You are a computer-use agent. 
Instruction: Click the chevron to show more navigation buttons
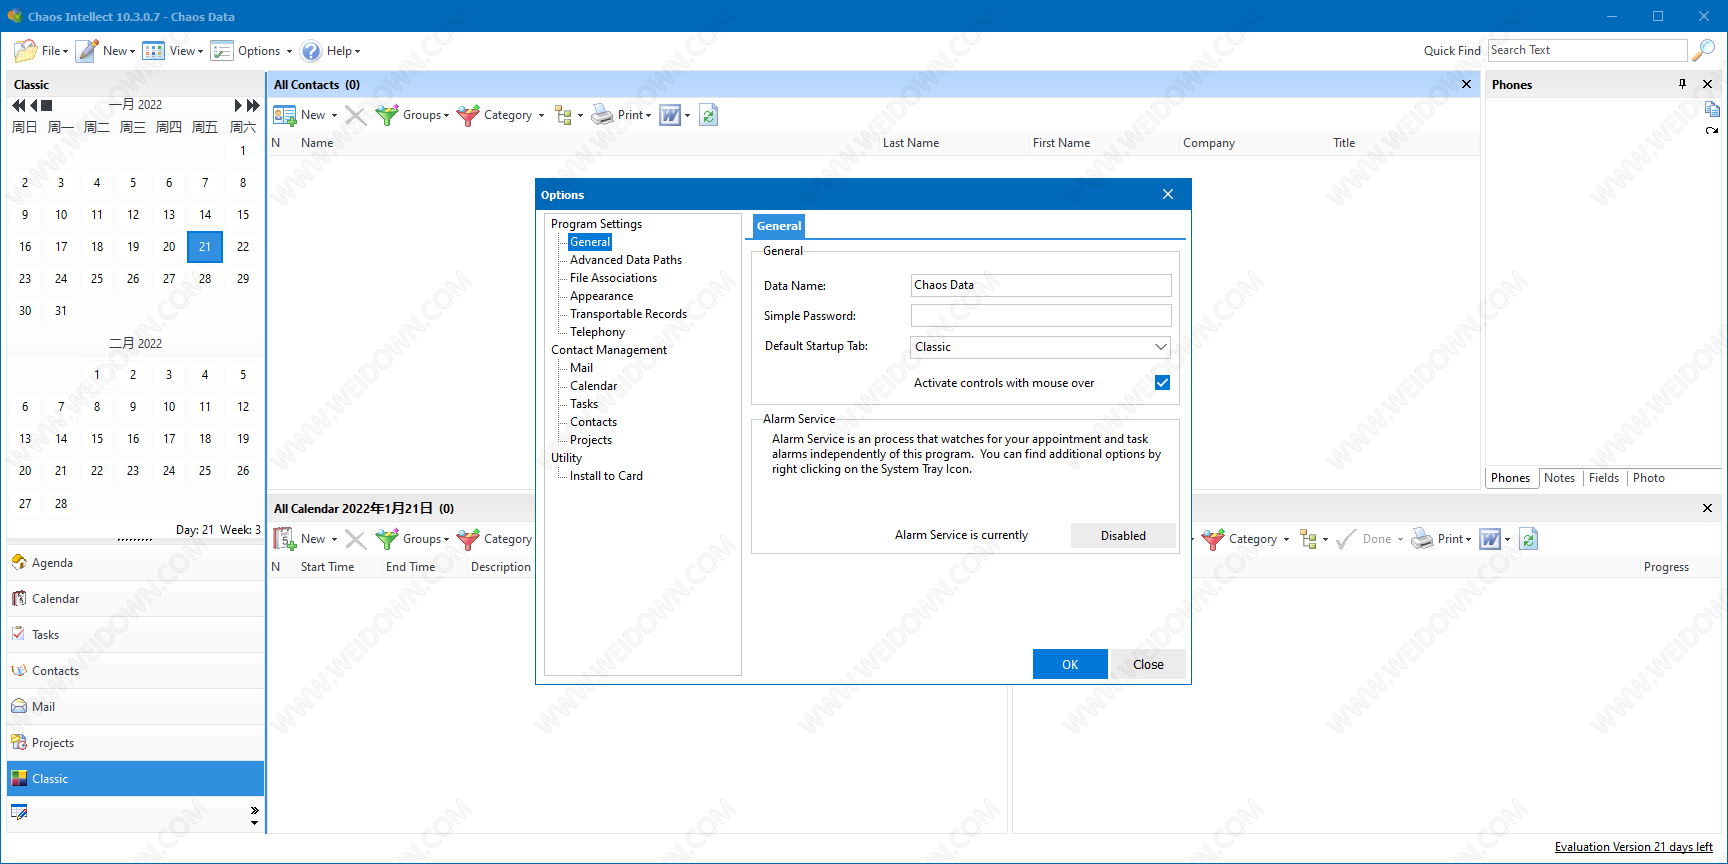tap(254, 810)
